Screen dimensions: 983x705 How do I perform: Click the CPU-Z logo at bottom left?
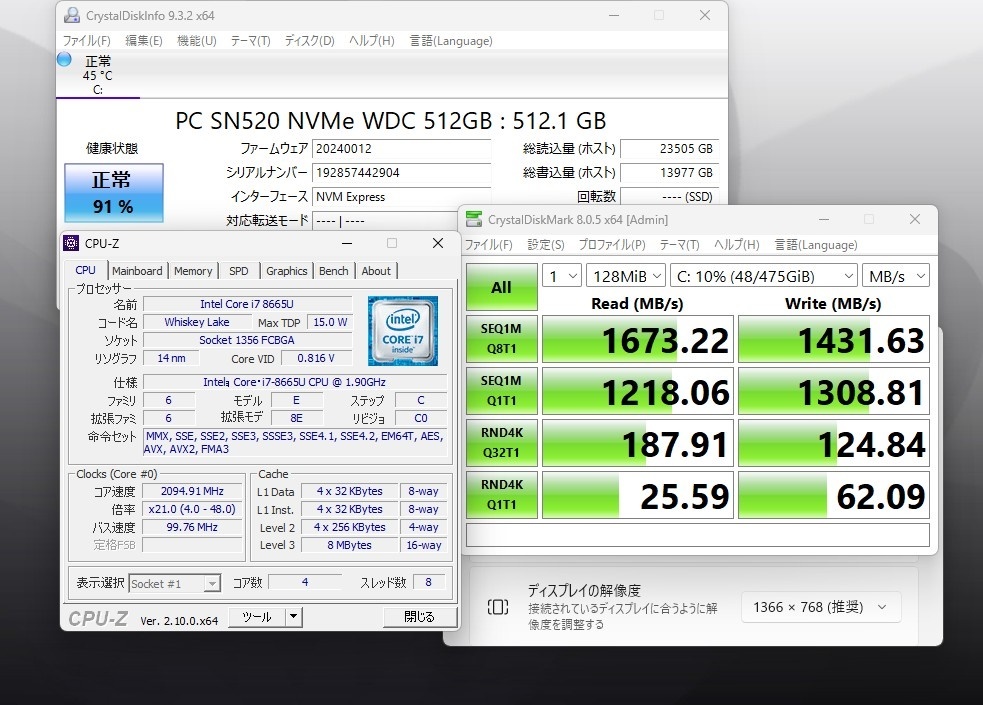coord(98,619)
